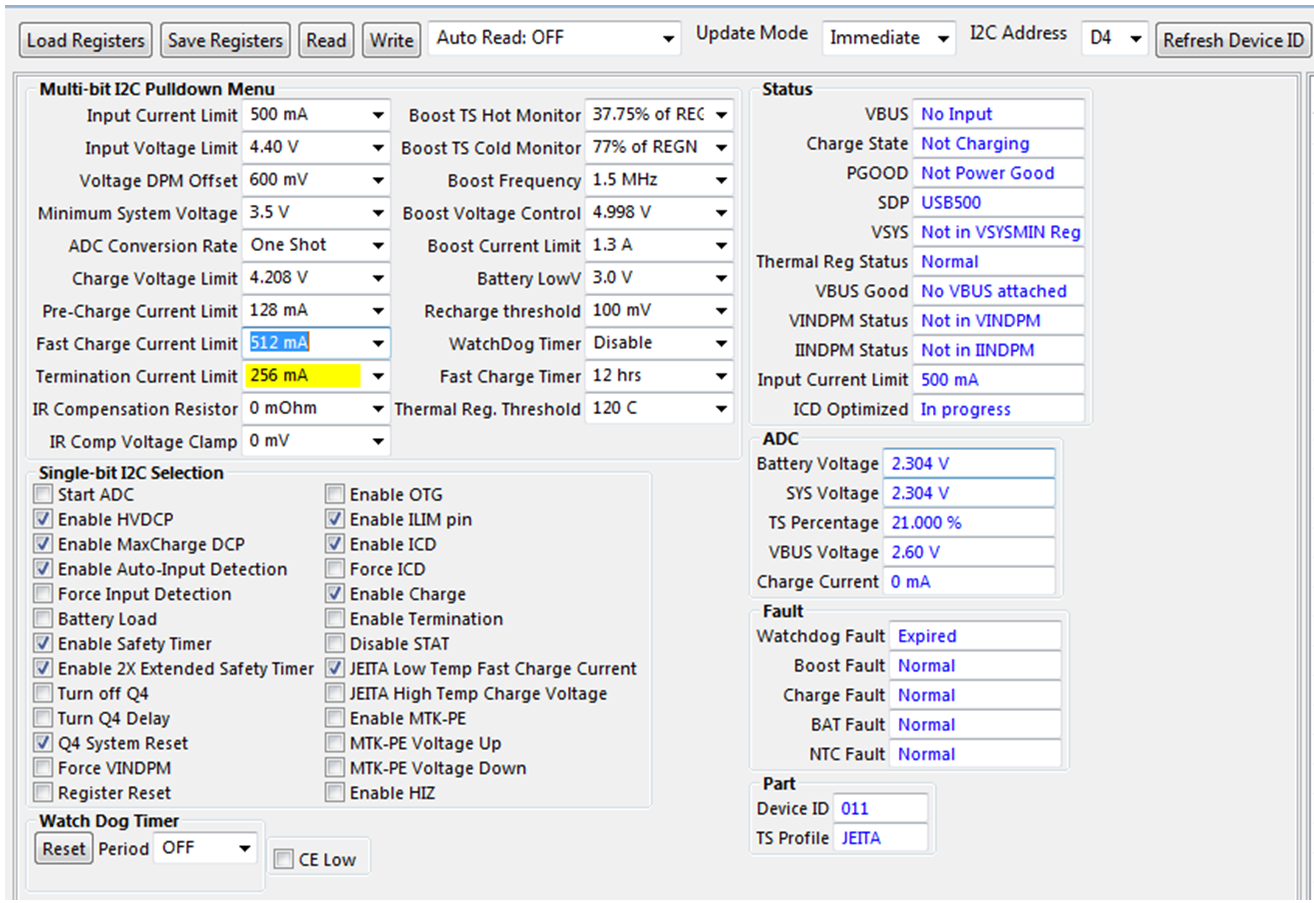Click the Save Registers button
This screenshot has height=903, width=1314.
(x=224, y=40)
